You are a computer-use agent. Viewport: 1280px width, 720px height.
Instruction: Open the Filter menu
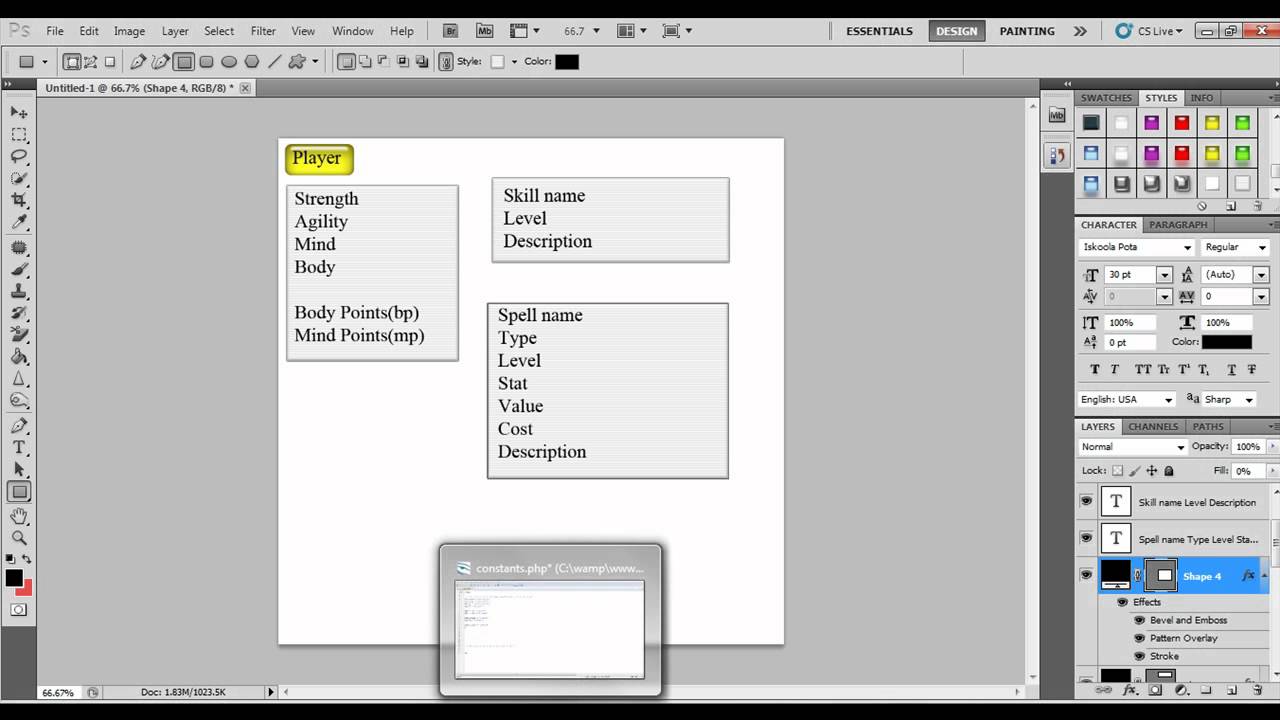[x=263, y=31]
